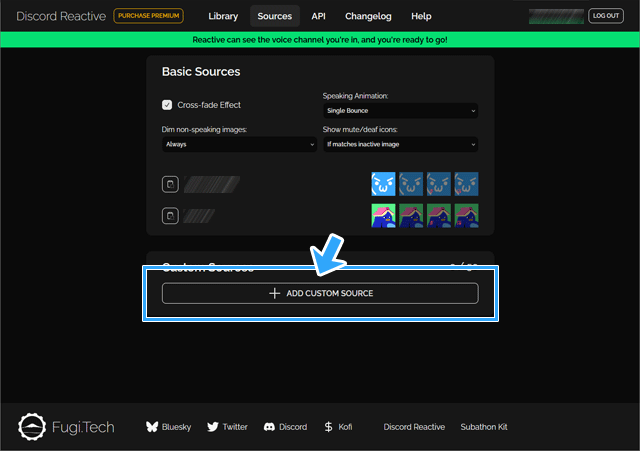Screen dimensions: 640x451
Task: Open the Dim non-speaking images dropdown
Action: pyautogui.click(x=239, y=144)
